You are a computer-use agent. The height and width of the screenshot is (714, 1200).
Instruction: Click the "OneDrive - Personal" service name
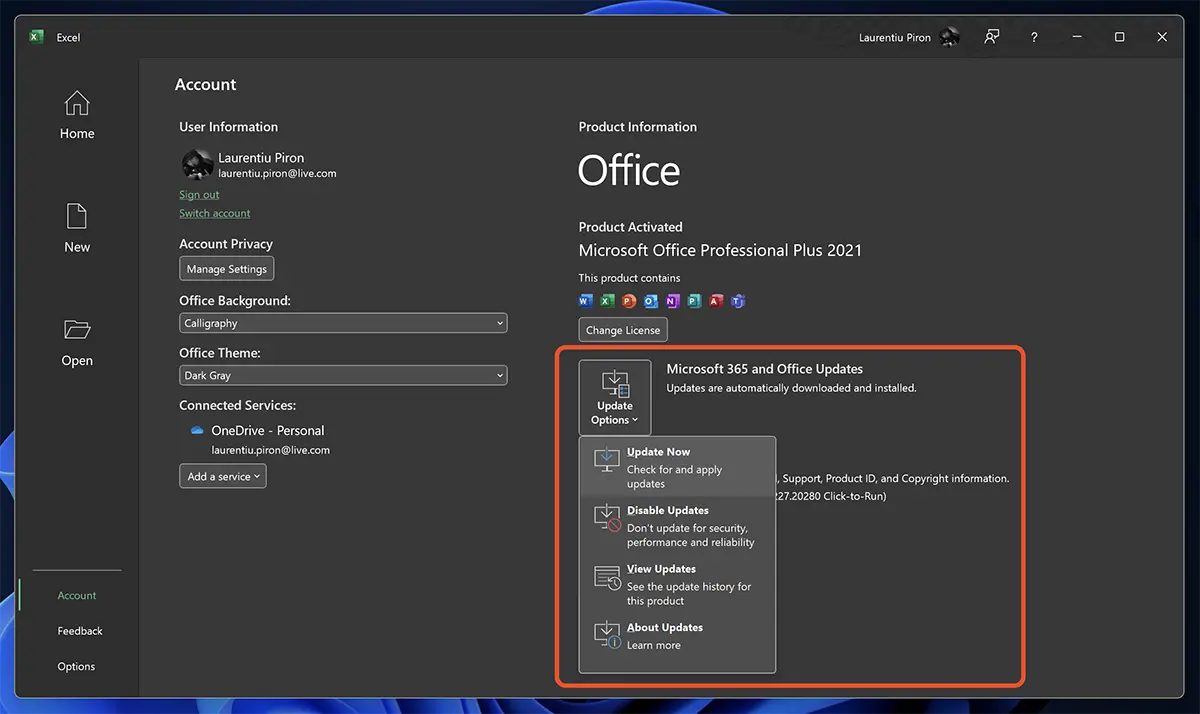click(268, 431)
